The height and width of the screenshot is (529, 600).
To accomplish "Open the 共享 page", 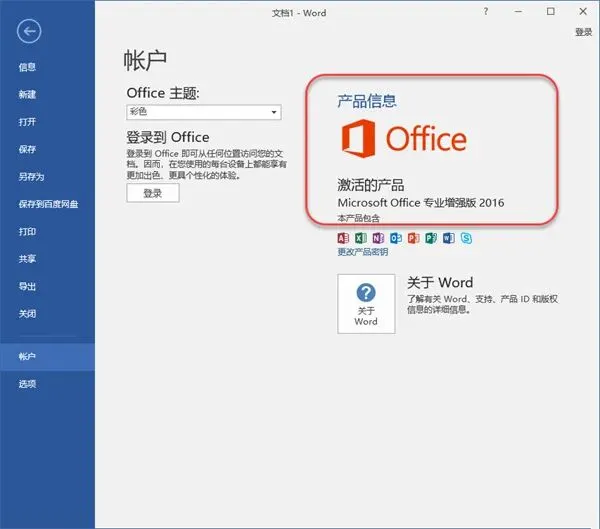I will 47,259.
